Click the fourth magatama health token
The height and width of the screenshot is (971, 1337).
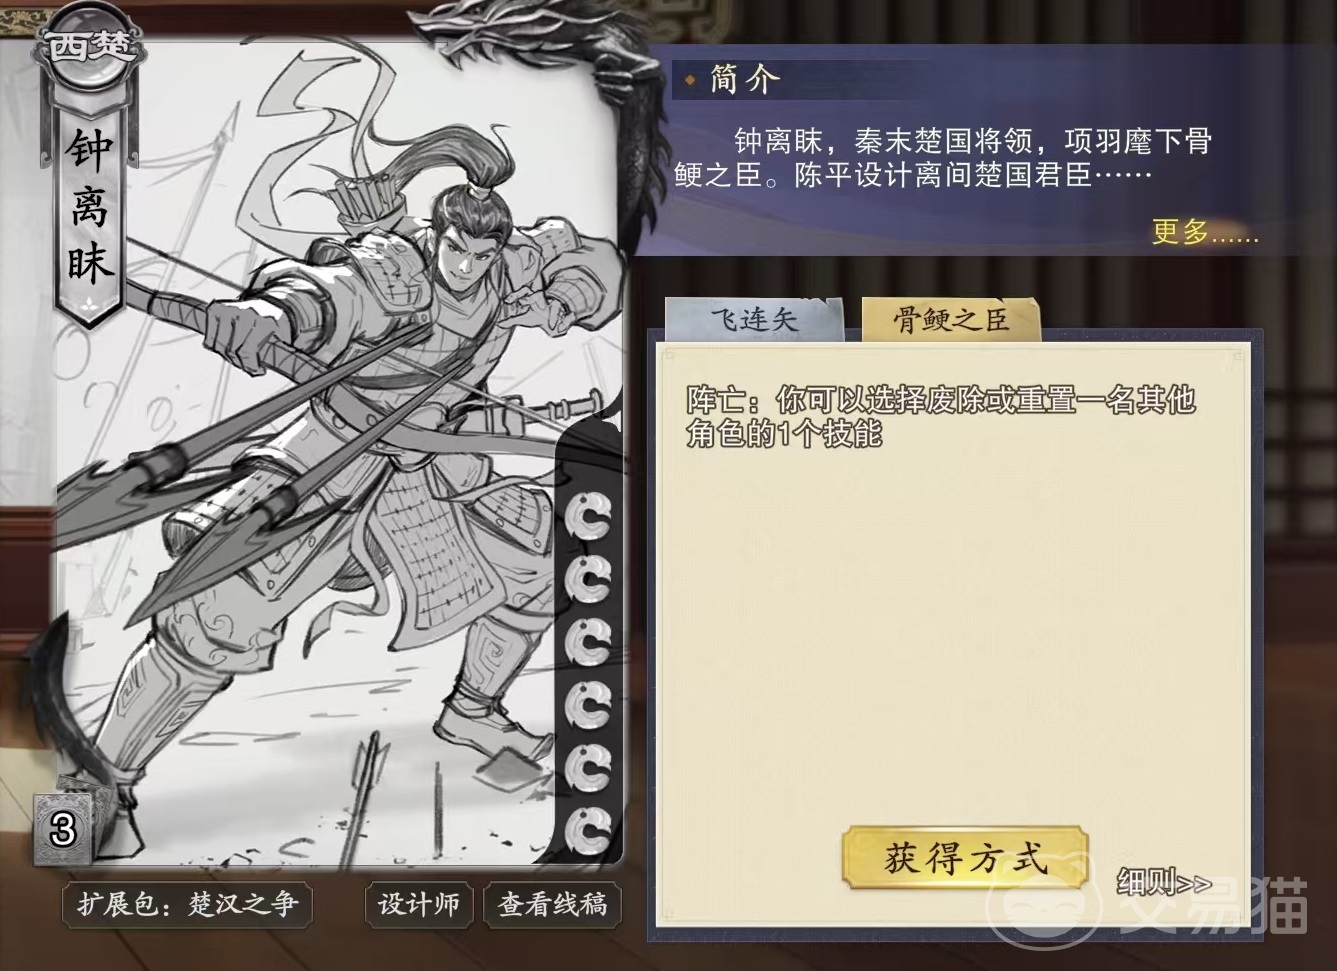pos(589,705)
